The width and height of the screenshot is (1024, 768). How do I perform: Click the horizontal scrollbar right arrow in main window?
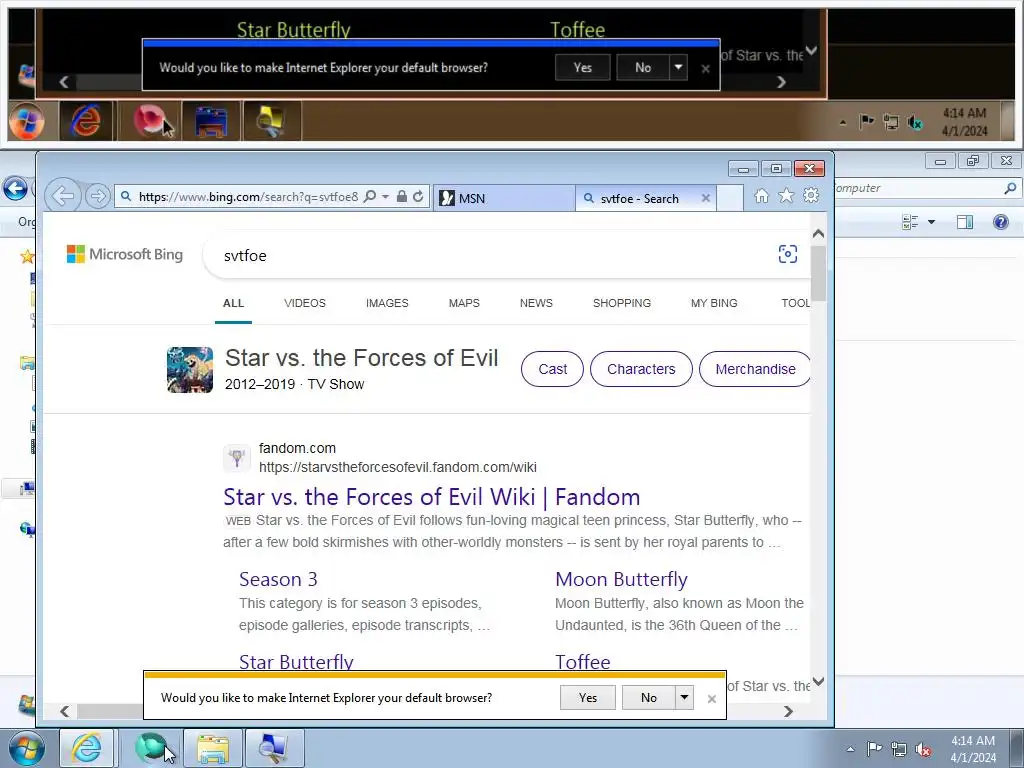(788, 711)
